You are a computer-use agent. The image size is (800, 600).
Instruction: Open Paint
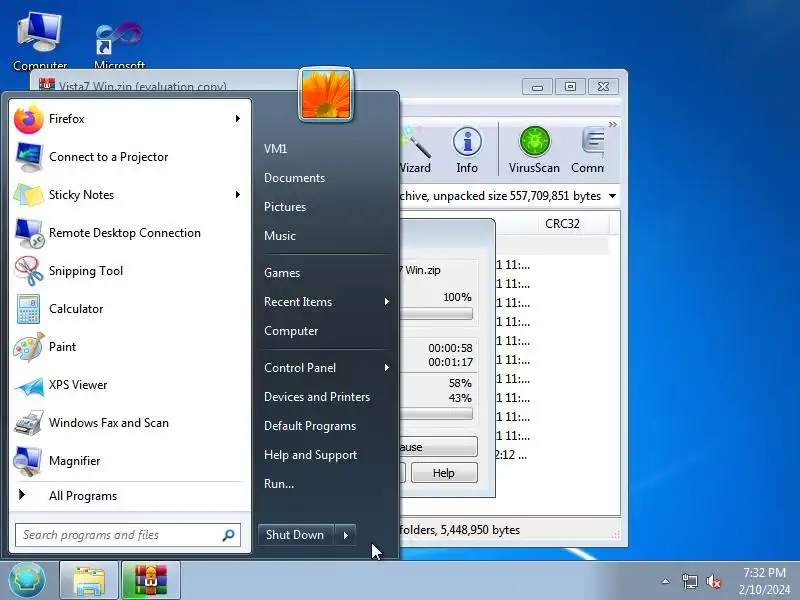(129, 347)
